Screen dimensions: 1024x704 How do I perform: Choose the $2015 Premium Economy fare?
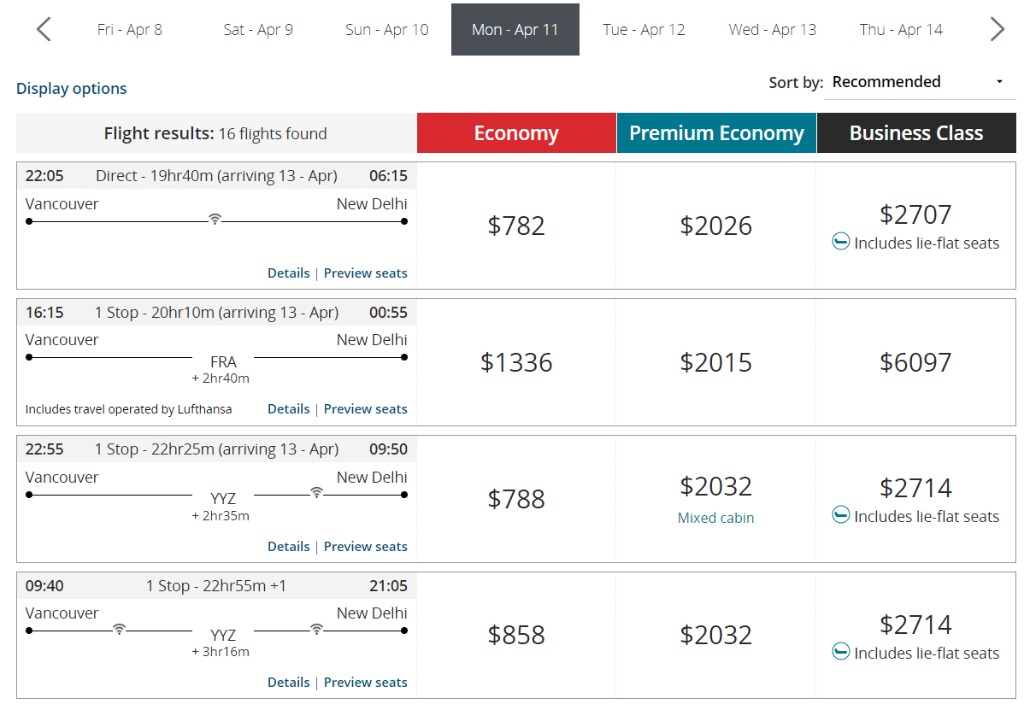tap(716, 362)
